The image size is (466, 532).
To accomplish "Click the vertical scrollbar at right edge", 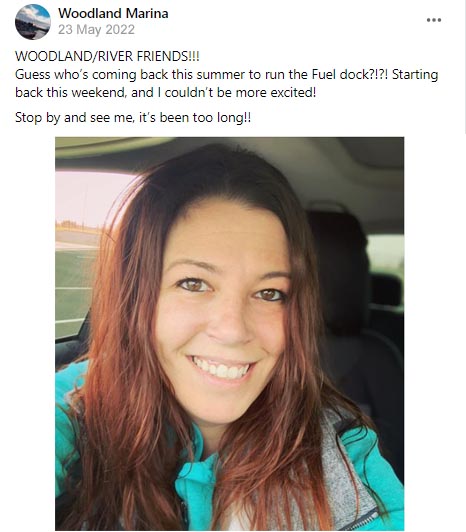I will click(x=465, y=68).
